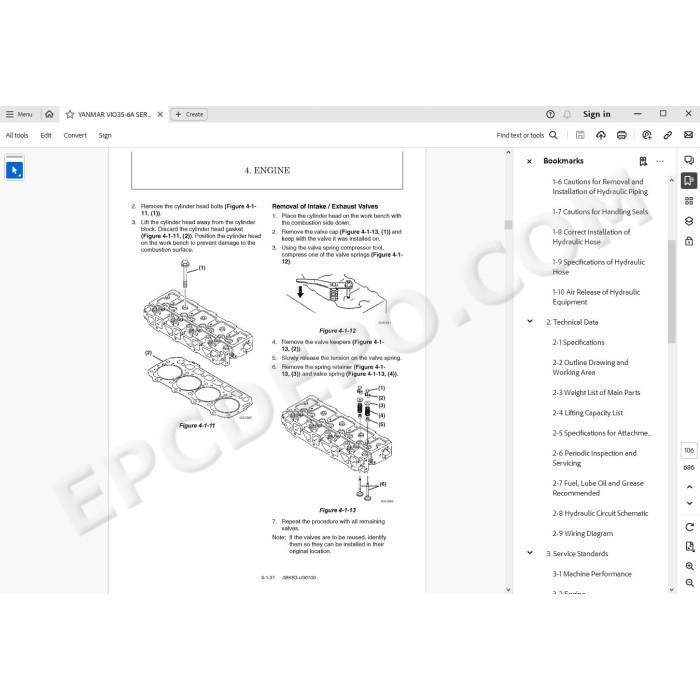Print the document

(x=621, y=135)
